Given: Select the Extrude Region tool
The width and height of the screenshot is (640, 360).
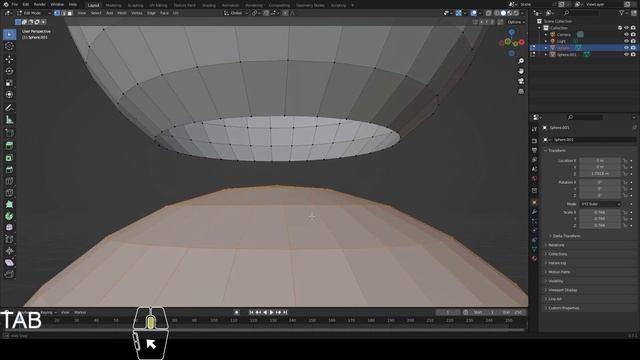Looking at the screenshot, I should pos(9,146).
